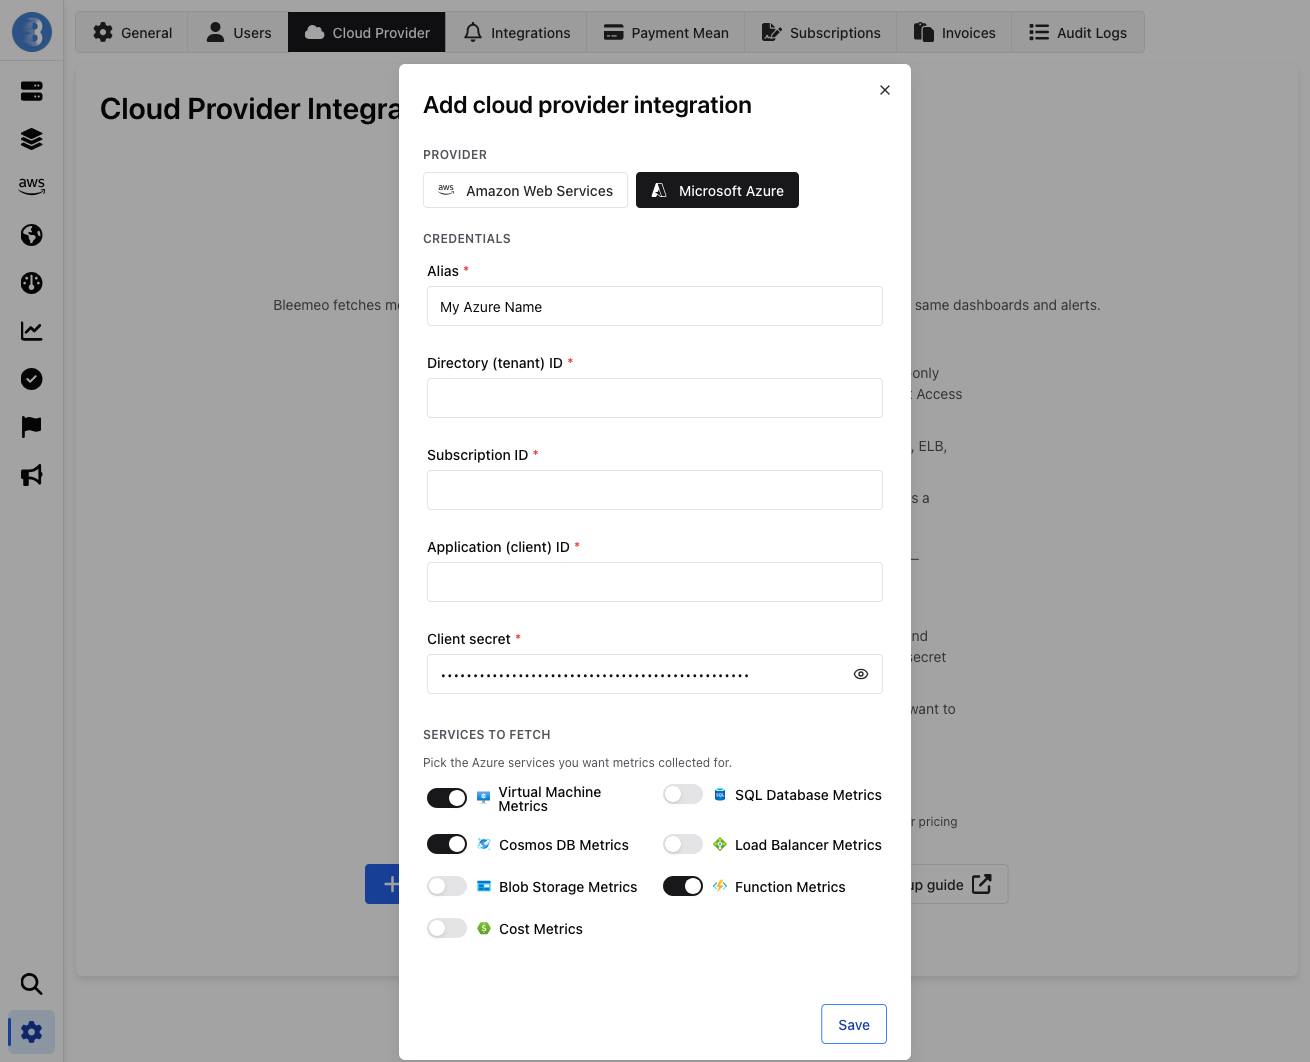The height and width of the screenshot is (1062, 1310).
Task: Open the line chart sidebar icon
Action: [x=32, y=331]
